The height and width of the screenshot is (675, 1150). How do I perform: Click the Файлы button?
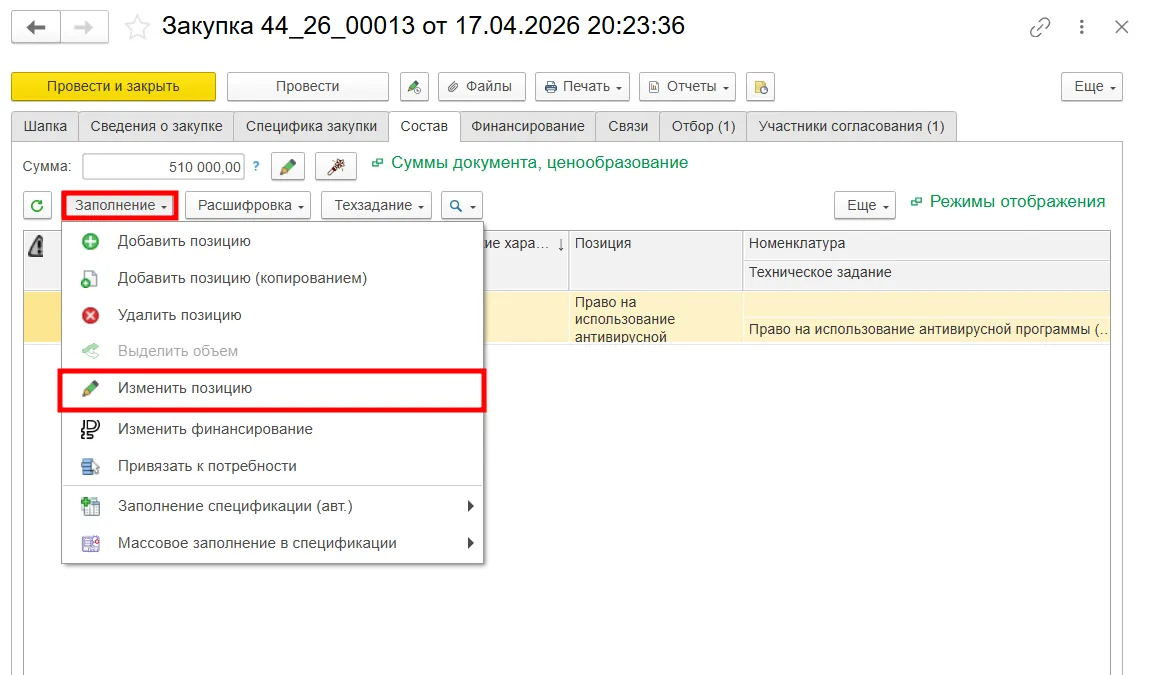pos(482,87)
